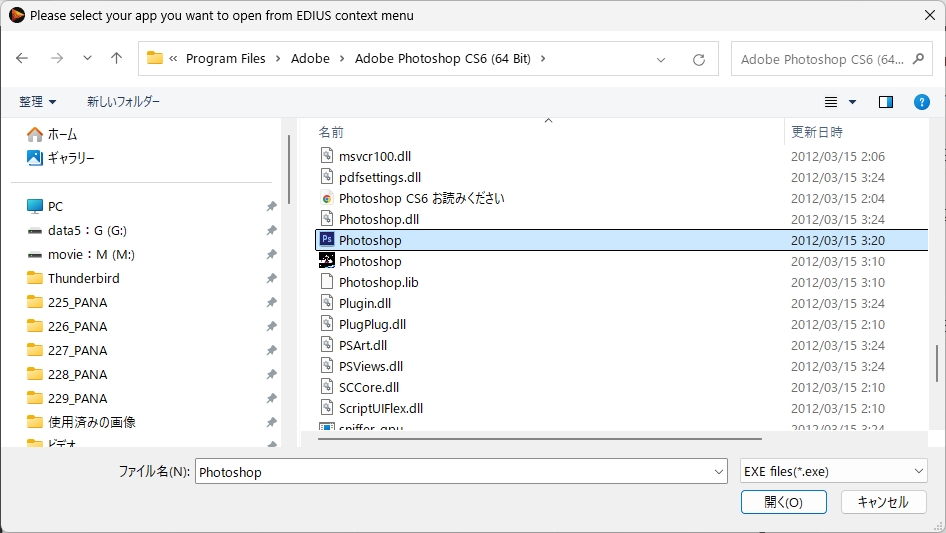Open the 228_PANA folder in sidebar
The image size is (946, 533).
(77, 374)
